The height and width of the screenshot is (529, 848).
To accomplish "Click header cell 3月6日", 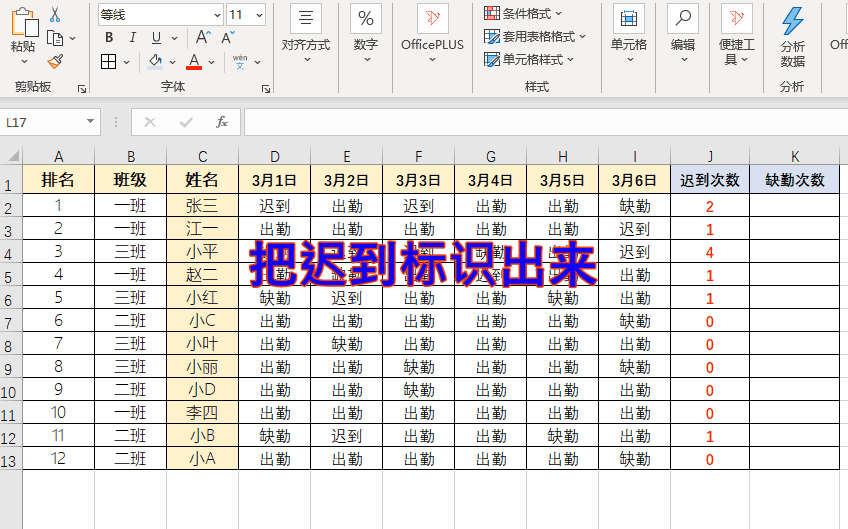I will [635, 180].
